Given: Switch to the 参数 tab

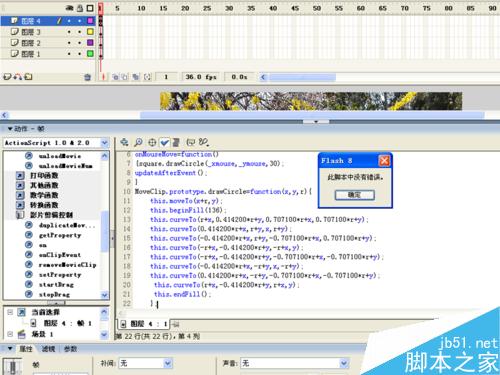Looking at the screenshot, I should [70, 349].
